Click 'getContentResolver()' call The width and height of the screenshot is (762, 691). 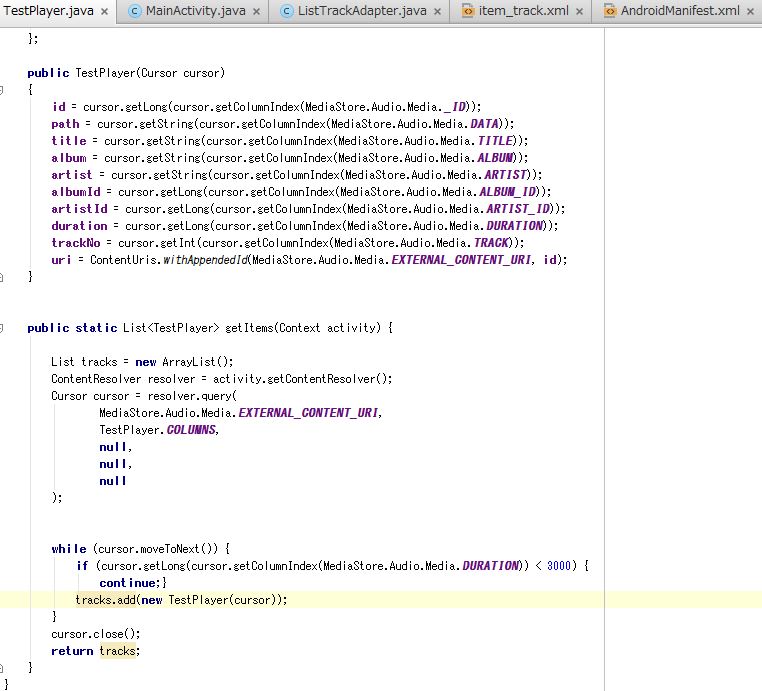pyautogui.click(x=326, y=379)
